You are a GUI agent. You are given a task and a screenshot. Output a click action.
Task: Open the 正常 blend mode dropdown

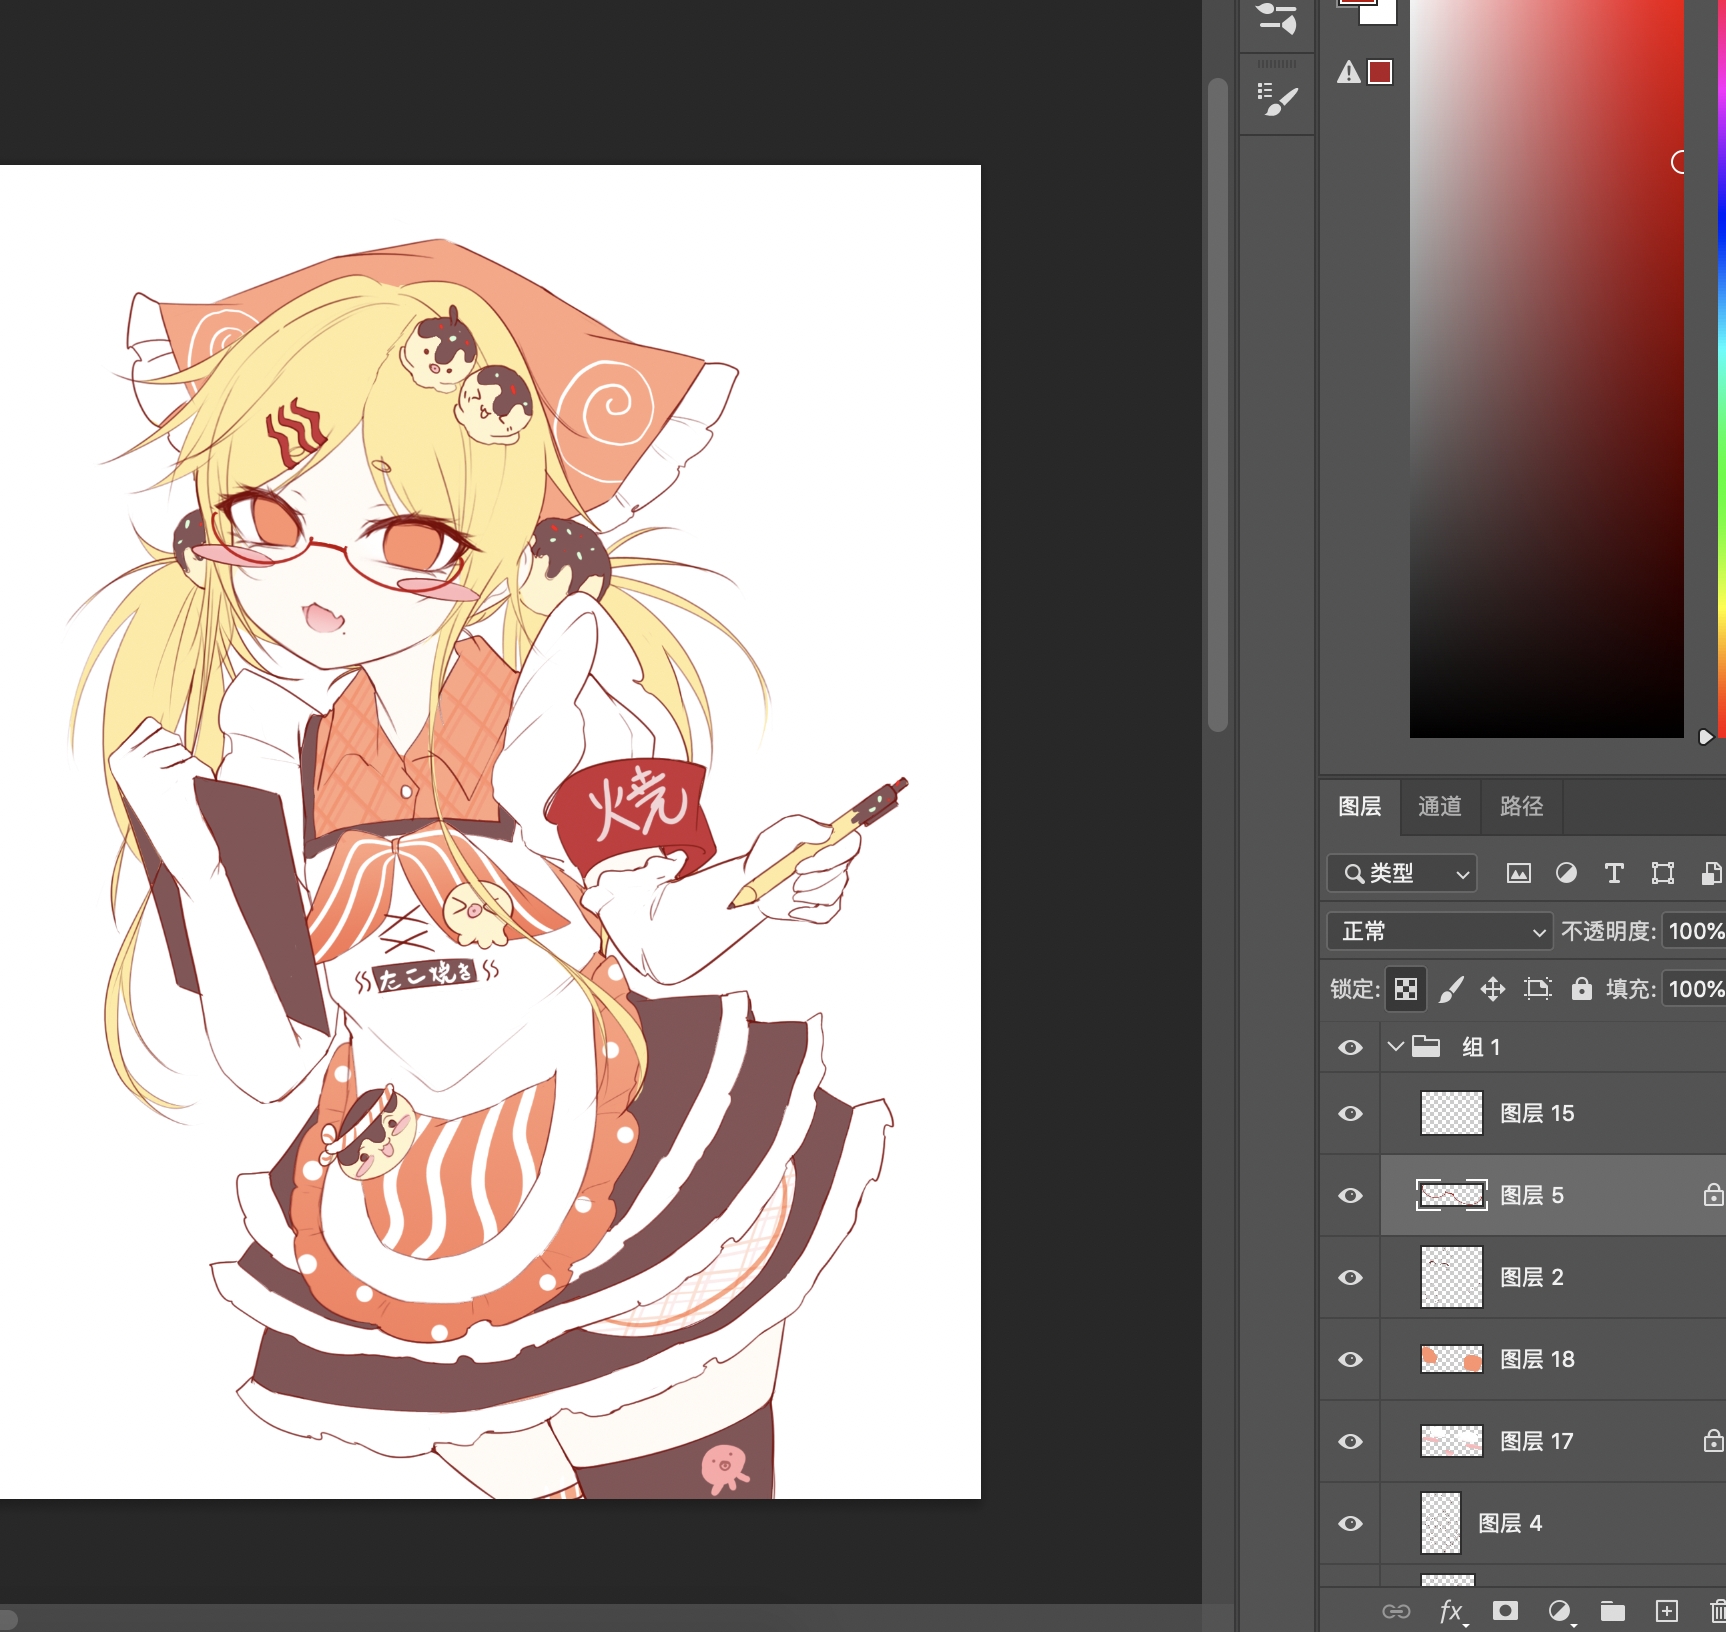1439,931
